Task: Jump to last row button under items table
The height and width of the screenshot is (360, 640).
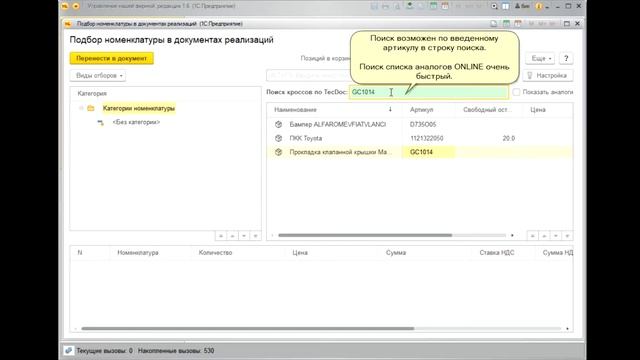Action: pos(567,236)
